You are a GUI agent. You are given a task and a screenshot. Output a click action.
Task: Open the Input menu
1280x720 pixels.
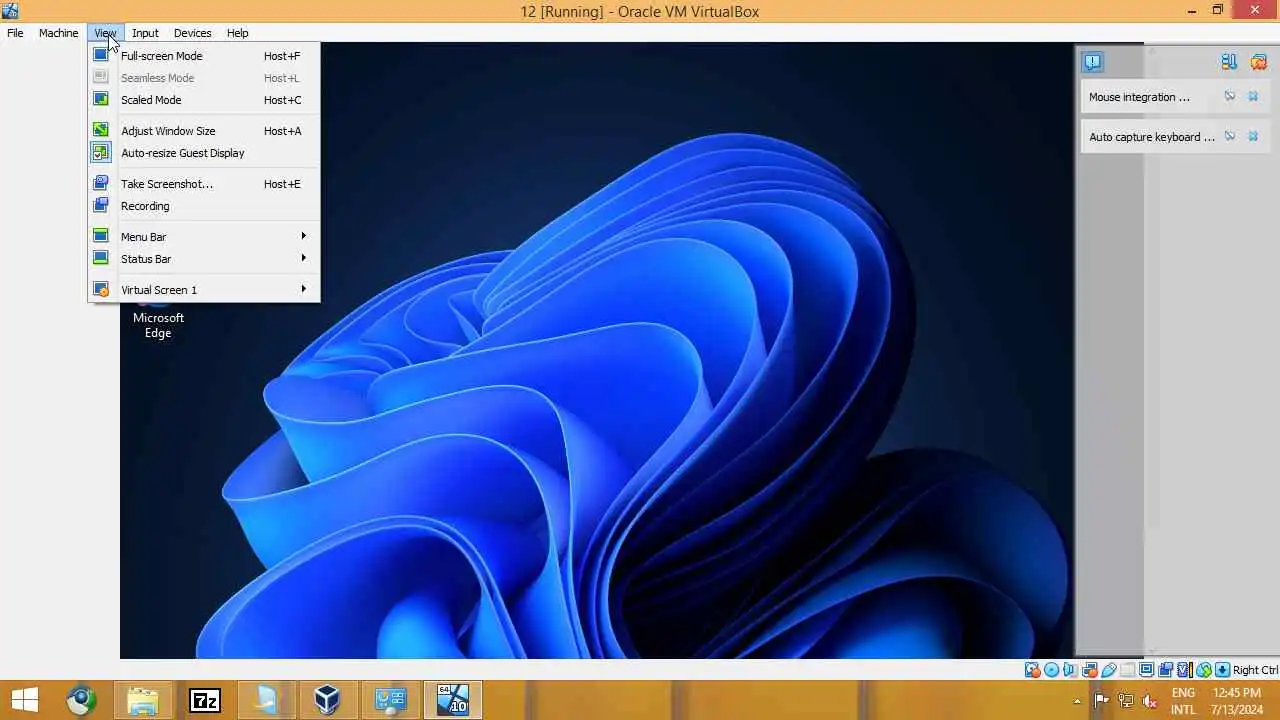145,33
